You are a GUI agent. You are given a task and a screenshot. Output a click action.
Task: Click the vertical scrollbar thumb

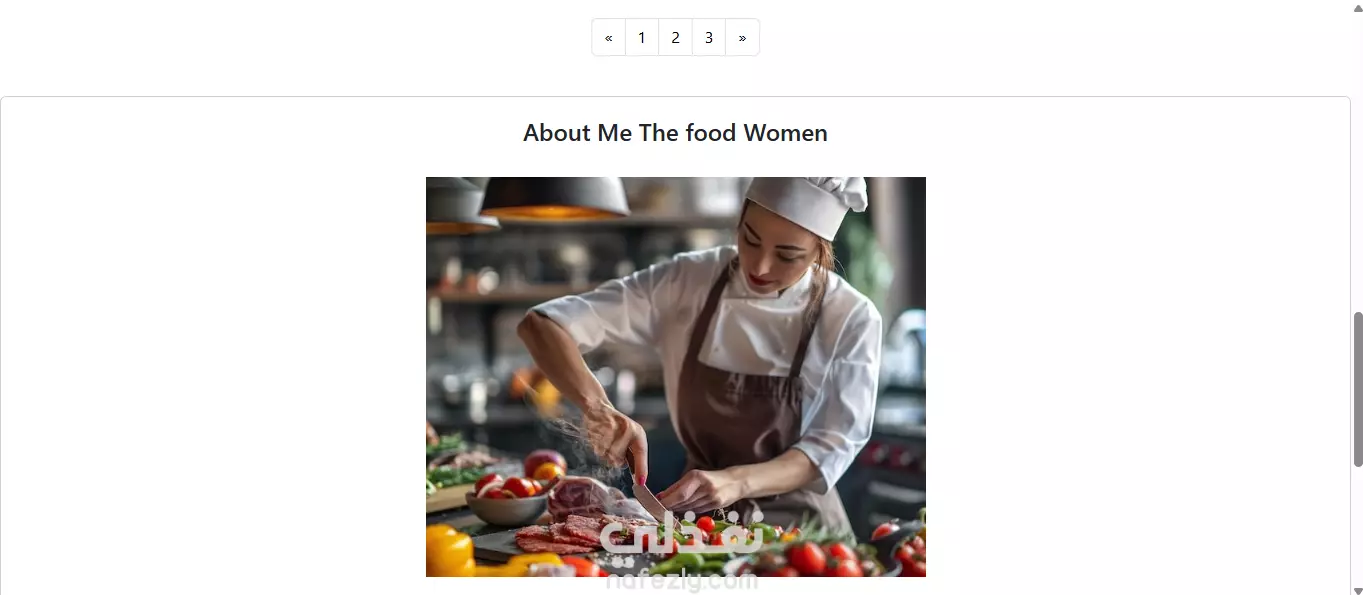coord(1357,389)
